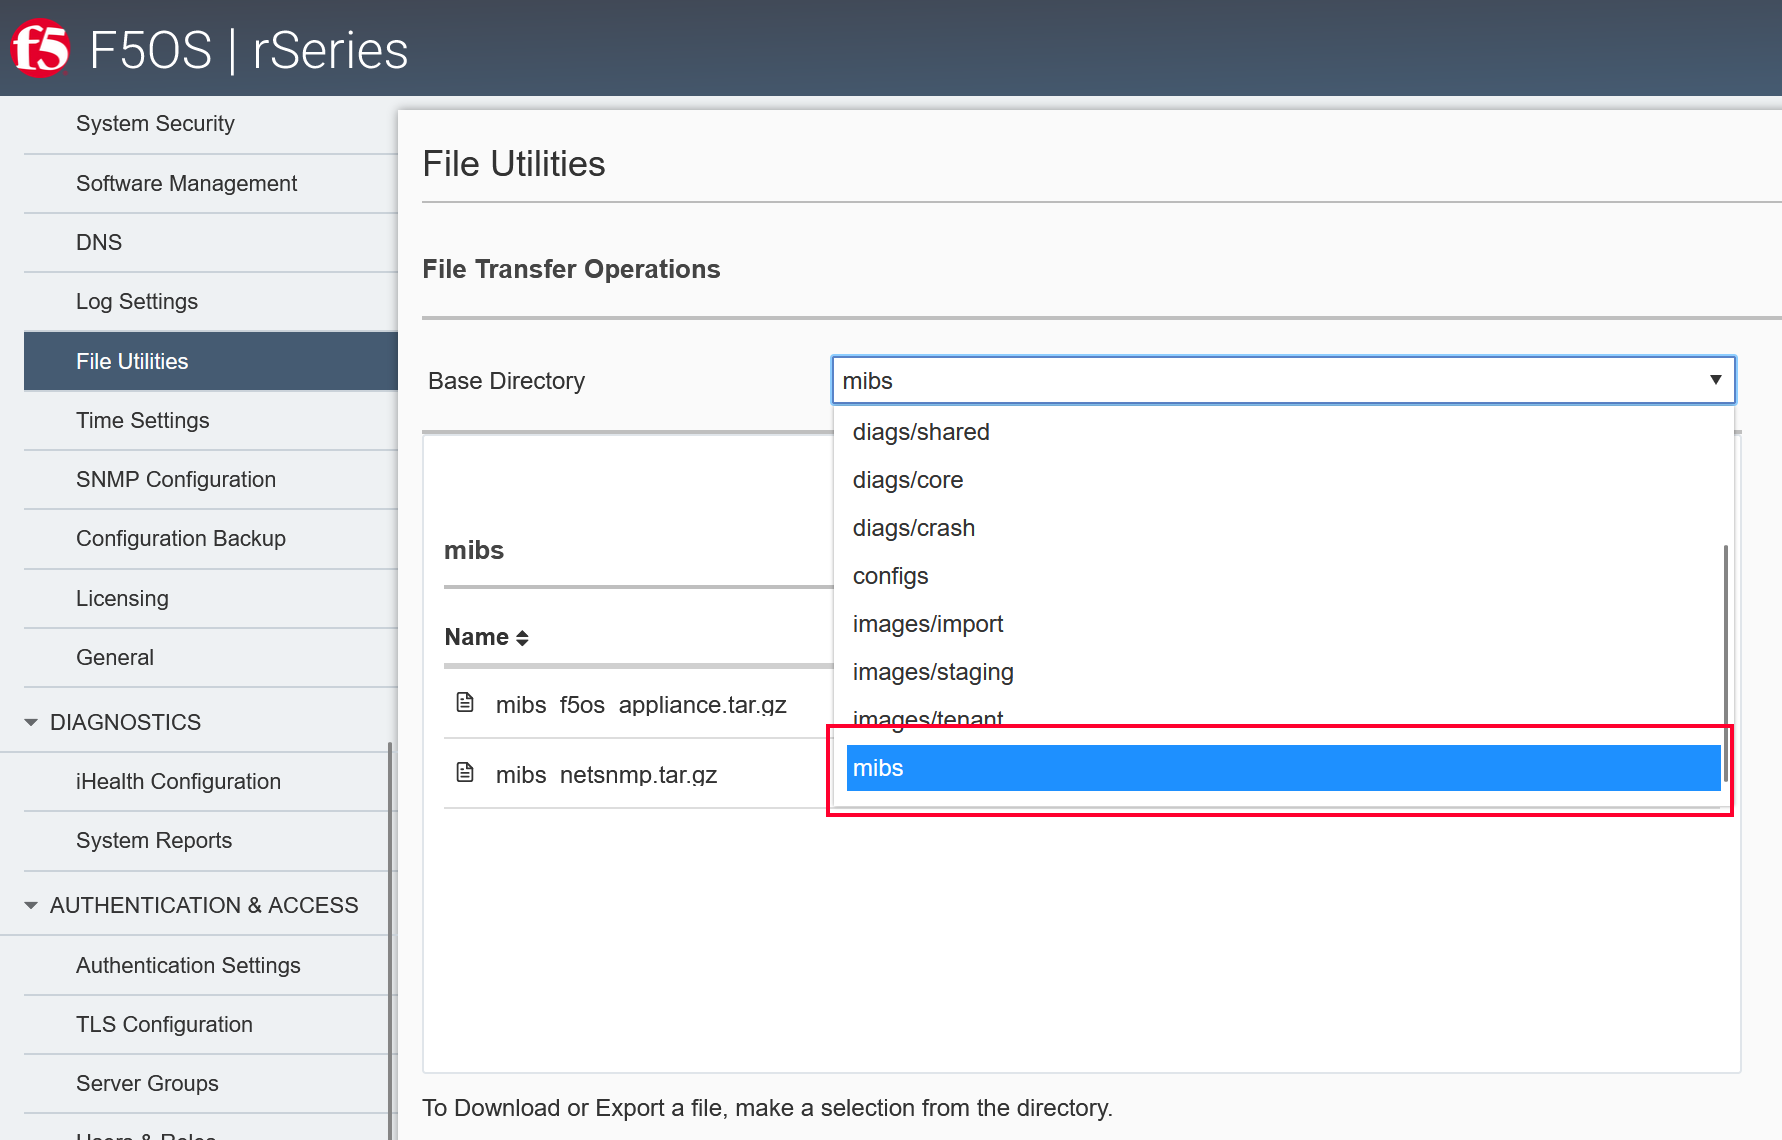Choose configs in the dropdown list

[x=1279, y=576]
